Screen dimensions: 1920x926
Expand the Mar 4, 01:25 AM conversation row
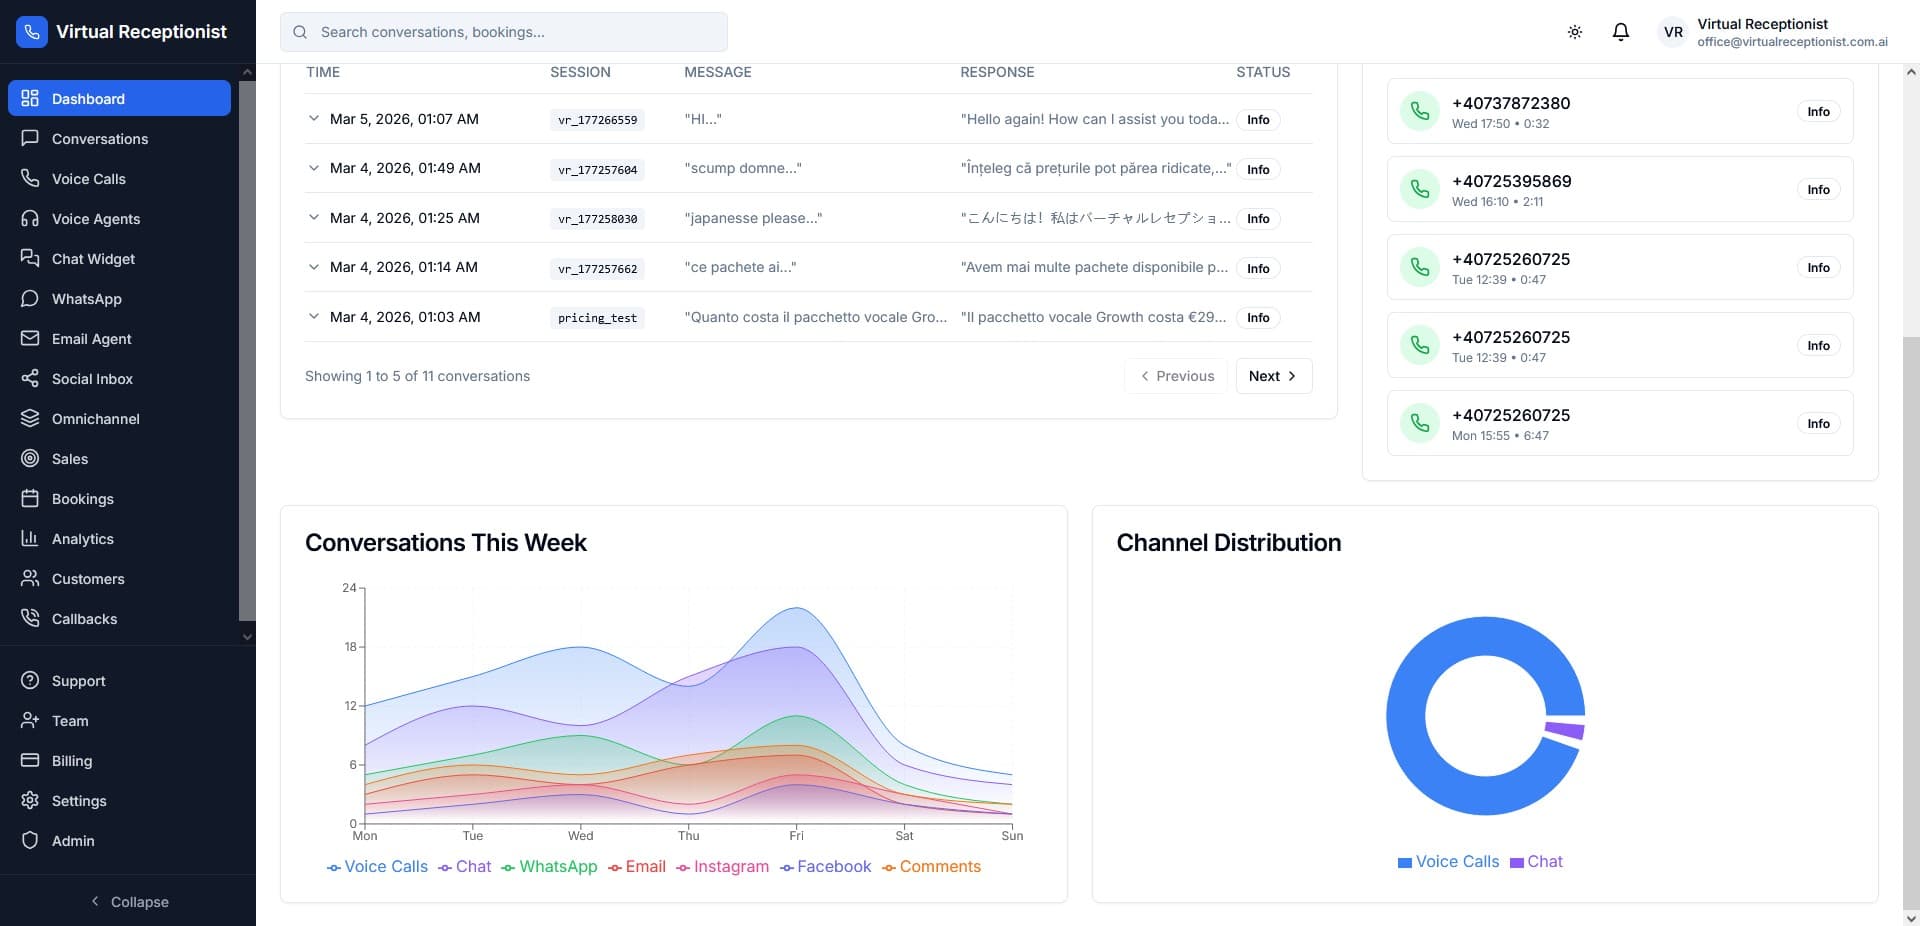[314, 218]
